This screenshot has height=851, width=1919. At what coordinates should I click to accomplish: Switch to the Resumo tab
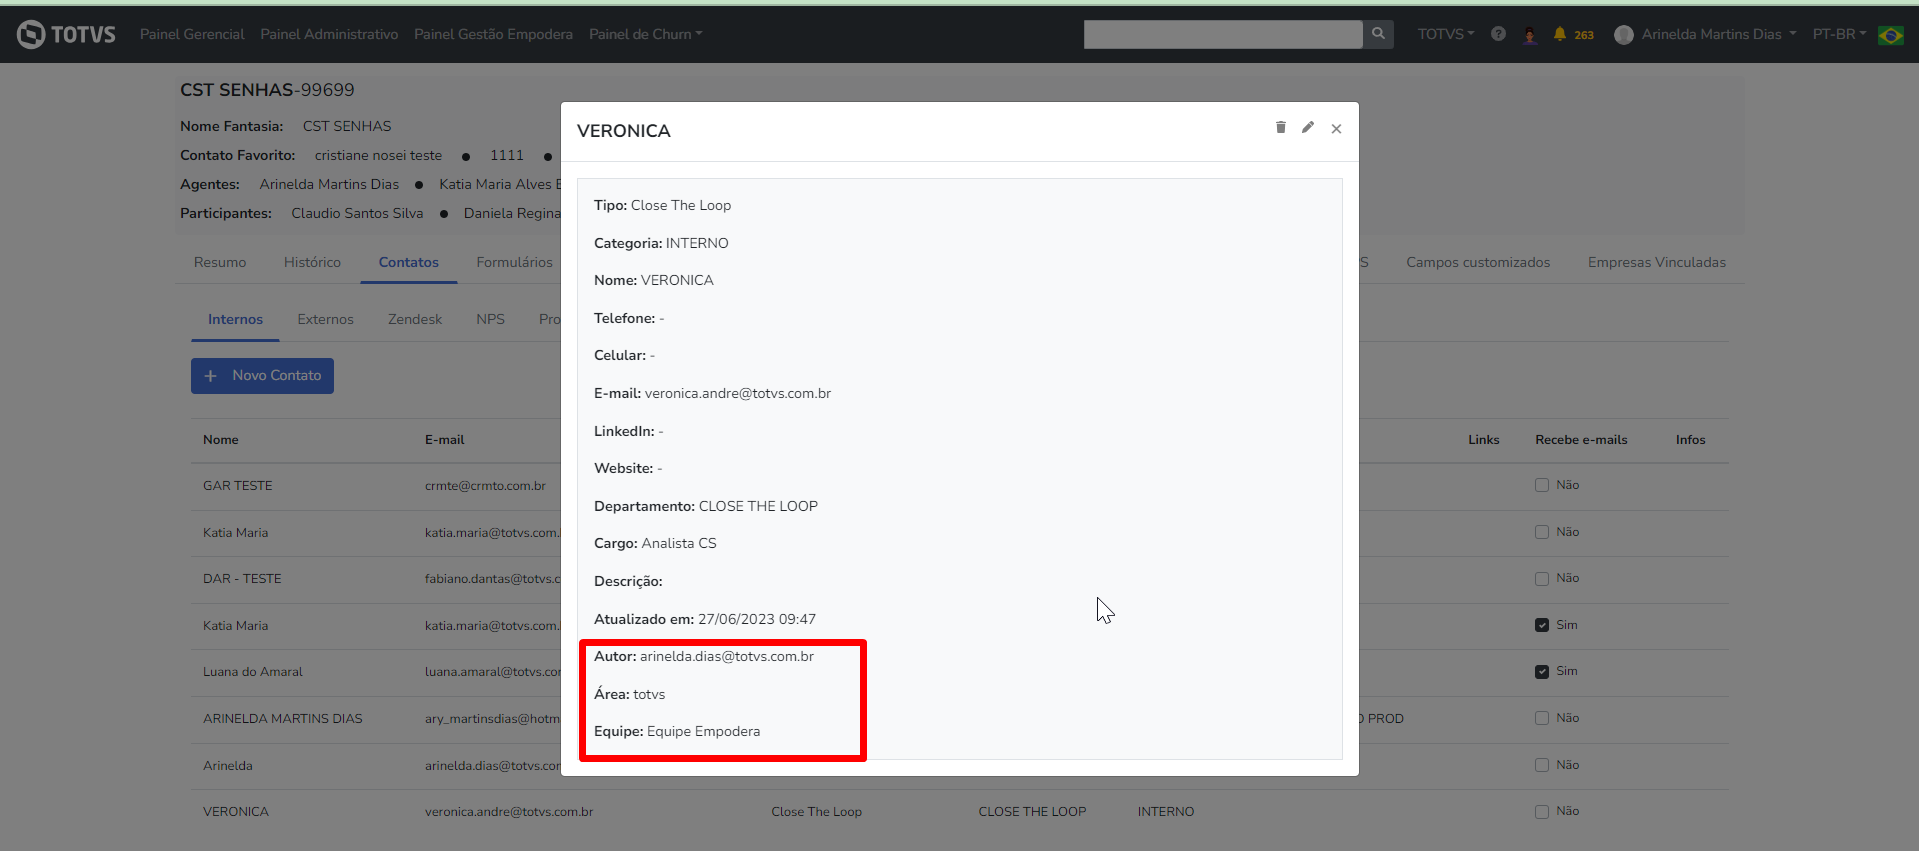click(x=220, y=262)
